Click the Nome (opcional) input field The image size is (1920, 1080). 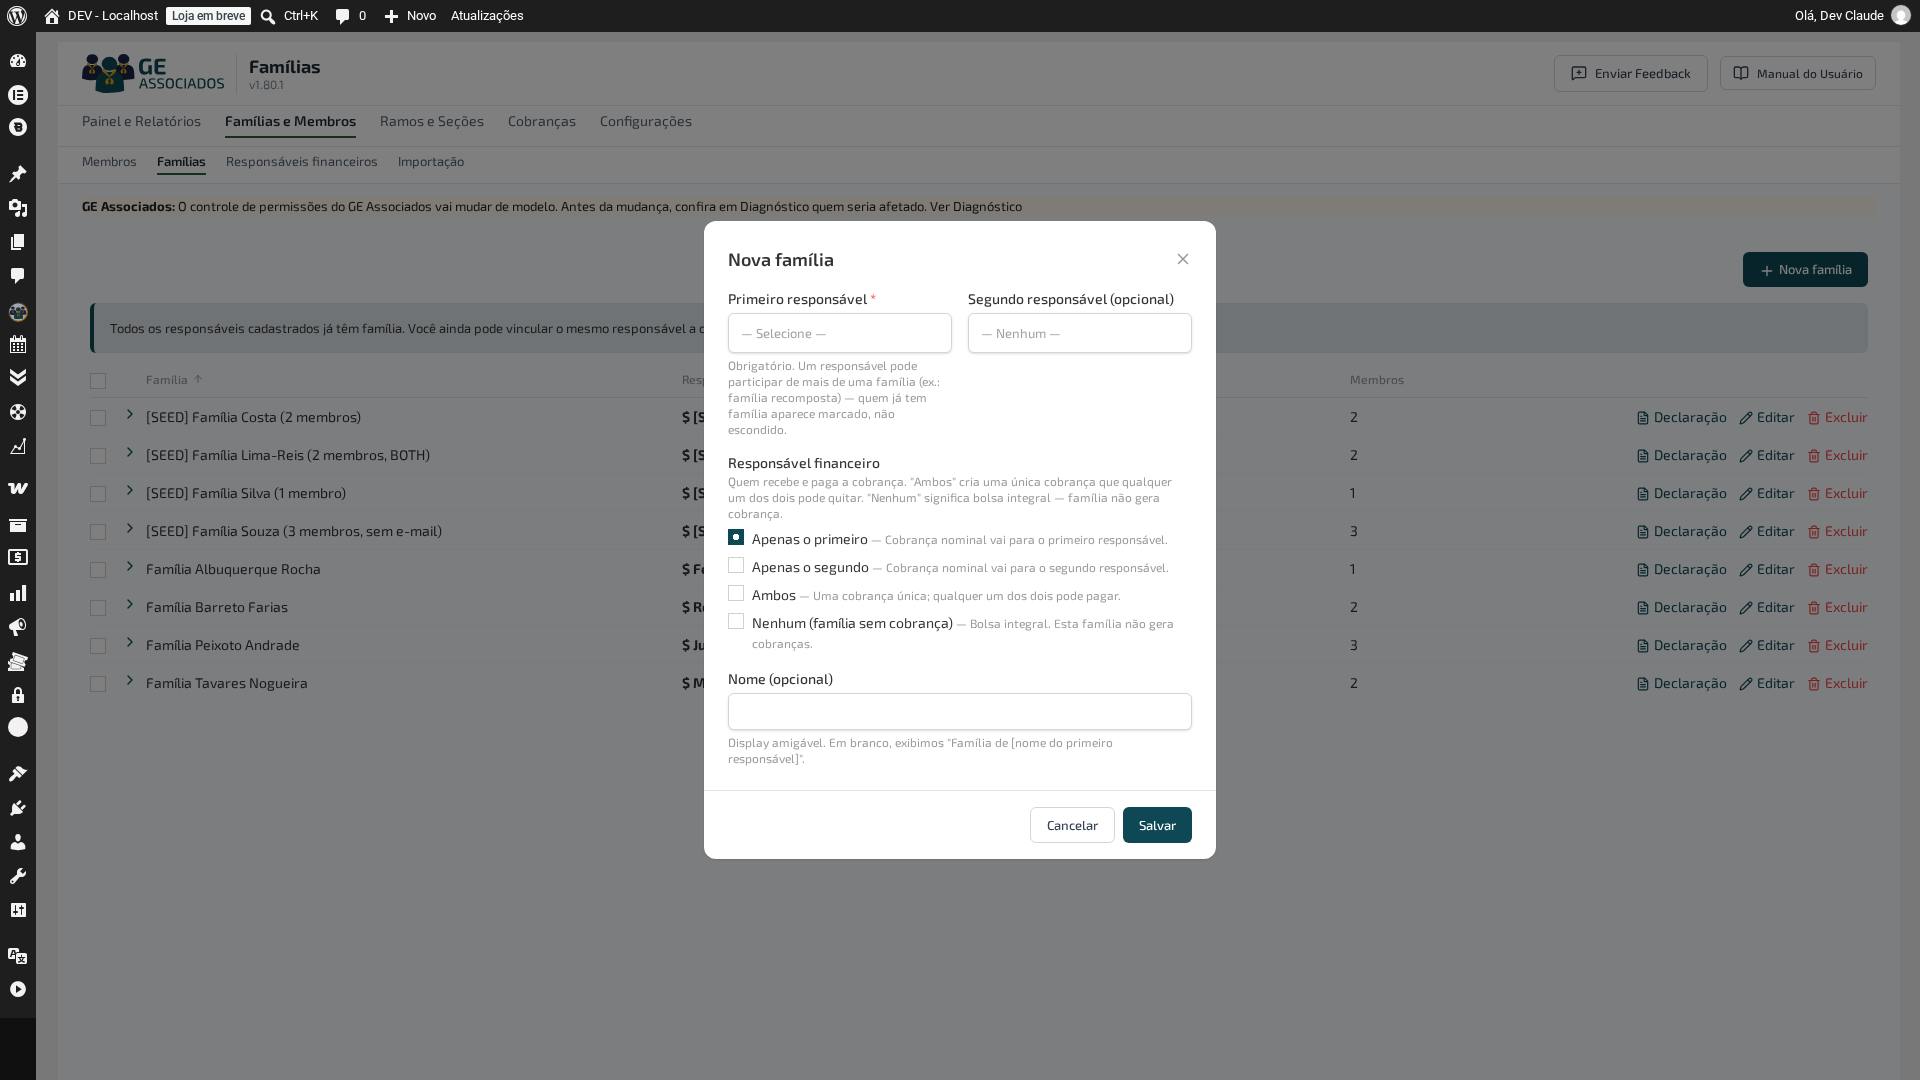pos(960,712)
